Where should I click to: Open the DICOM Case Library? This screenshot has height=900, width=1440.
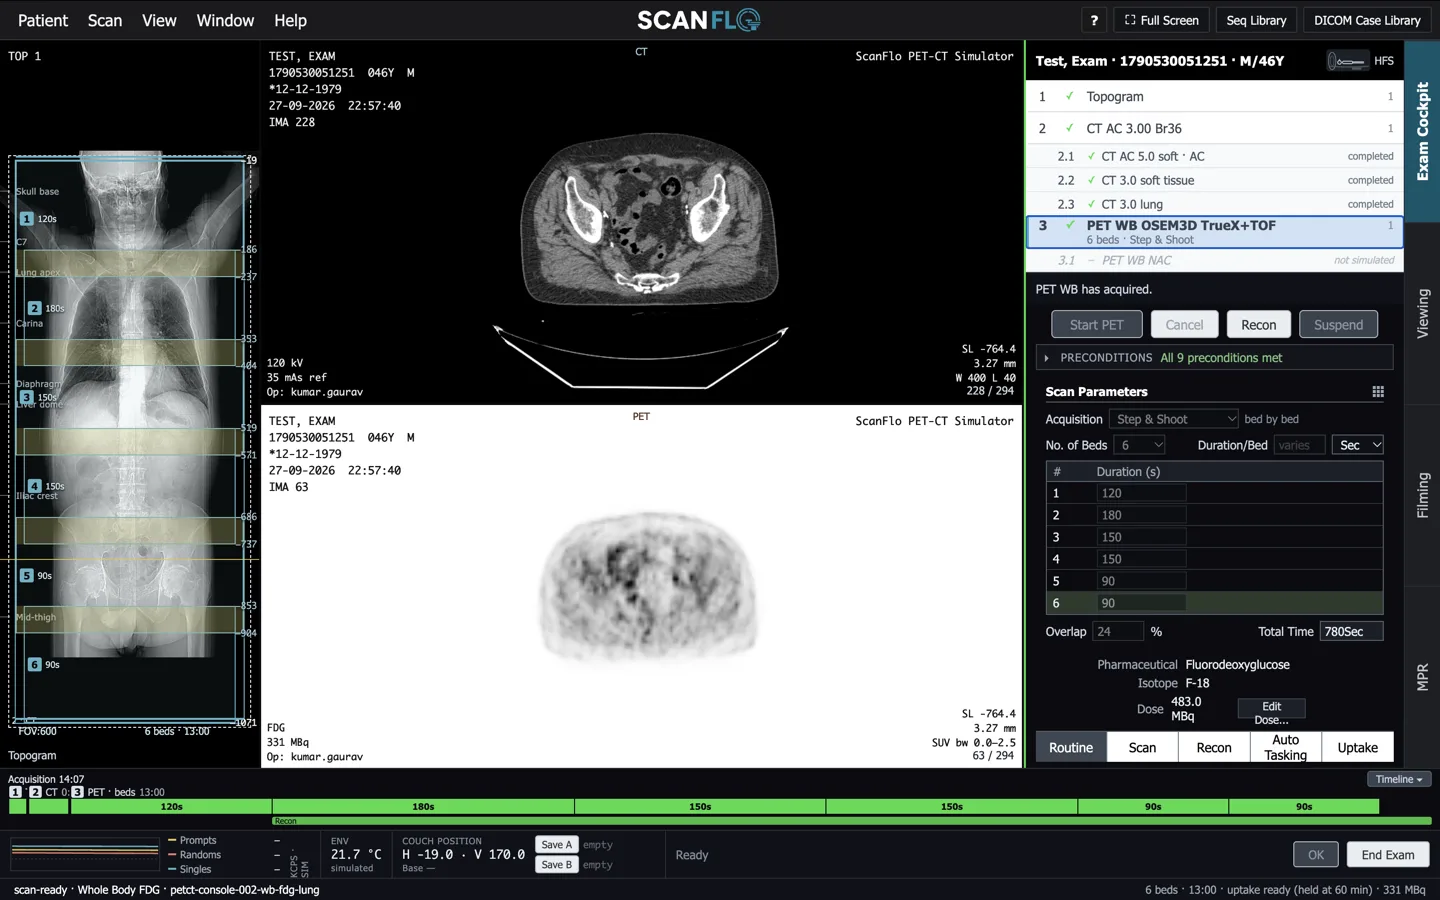pos(1367,20)
